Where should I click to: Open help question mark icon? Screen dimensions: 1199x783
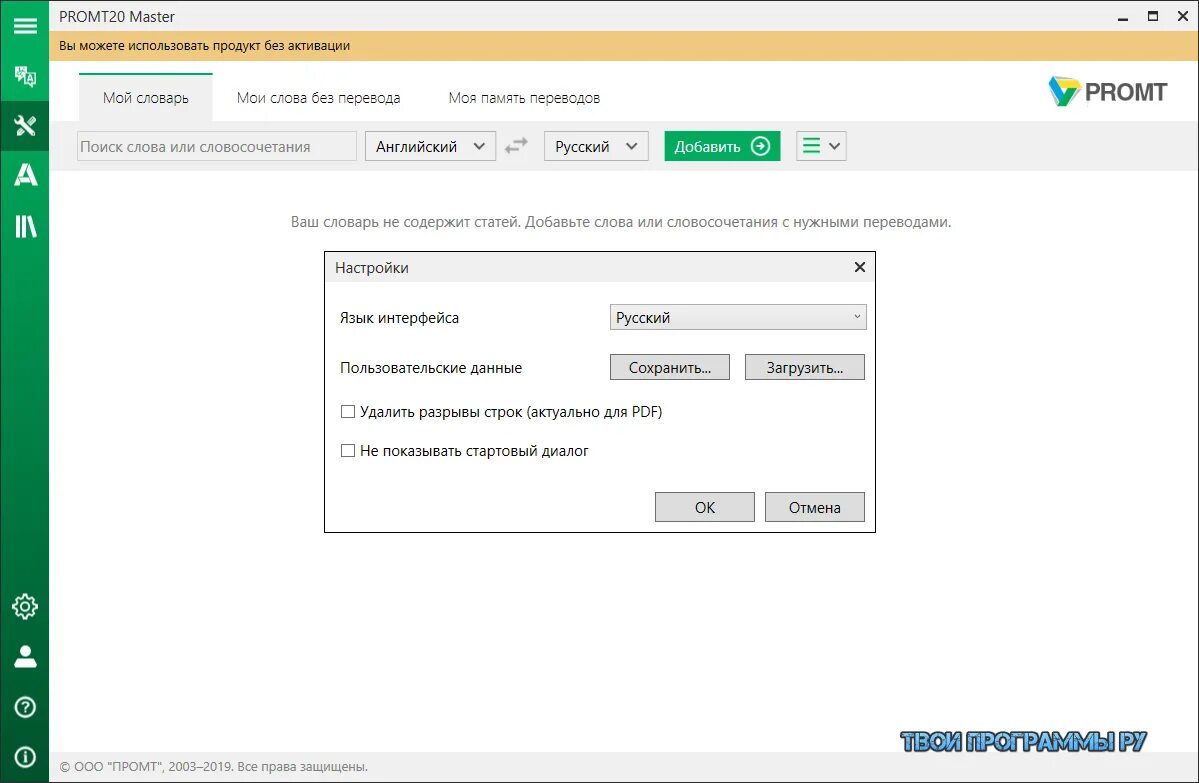(25, 707)
